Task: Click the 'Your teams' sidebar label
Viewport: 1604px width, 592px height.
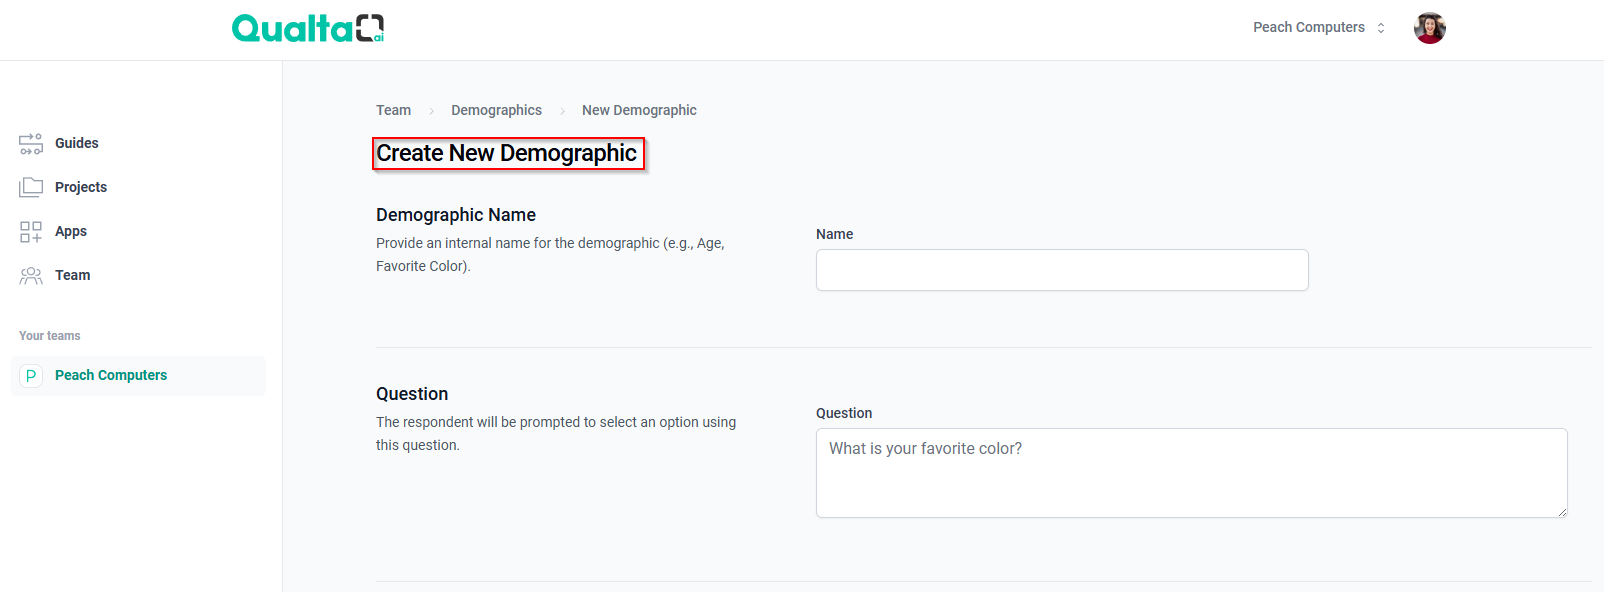Action: (50, 336)
